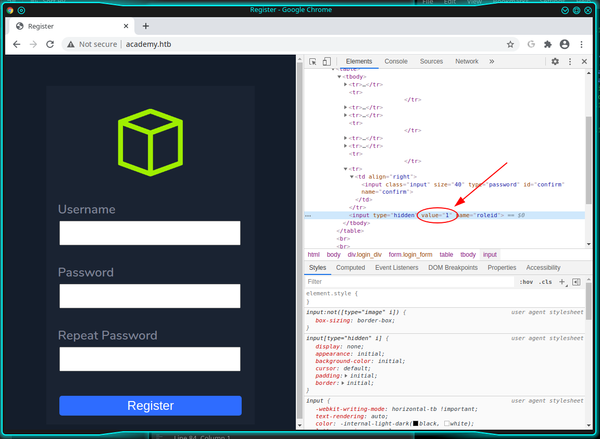Viewport: 600px width, 439px height.
Task: Open DevTools settings gear
Action: [x=555, y=61]
